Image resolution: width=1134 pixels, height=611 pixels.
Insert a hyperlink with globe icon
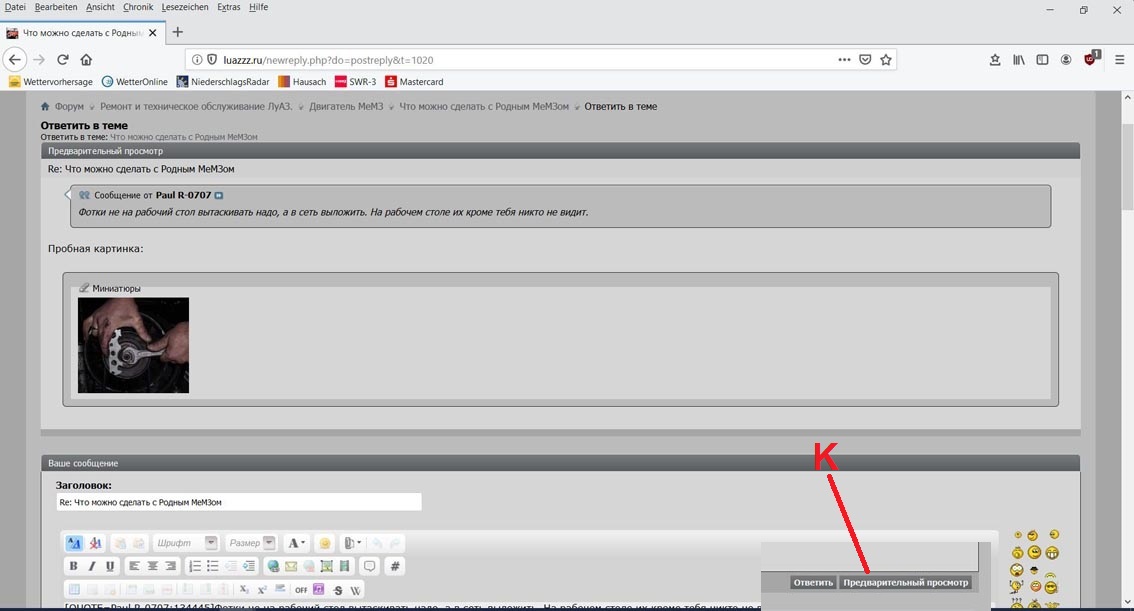(x=273, y=566)
